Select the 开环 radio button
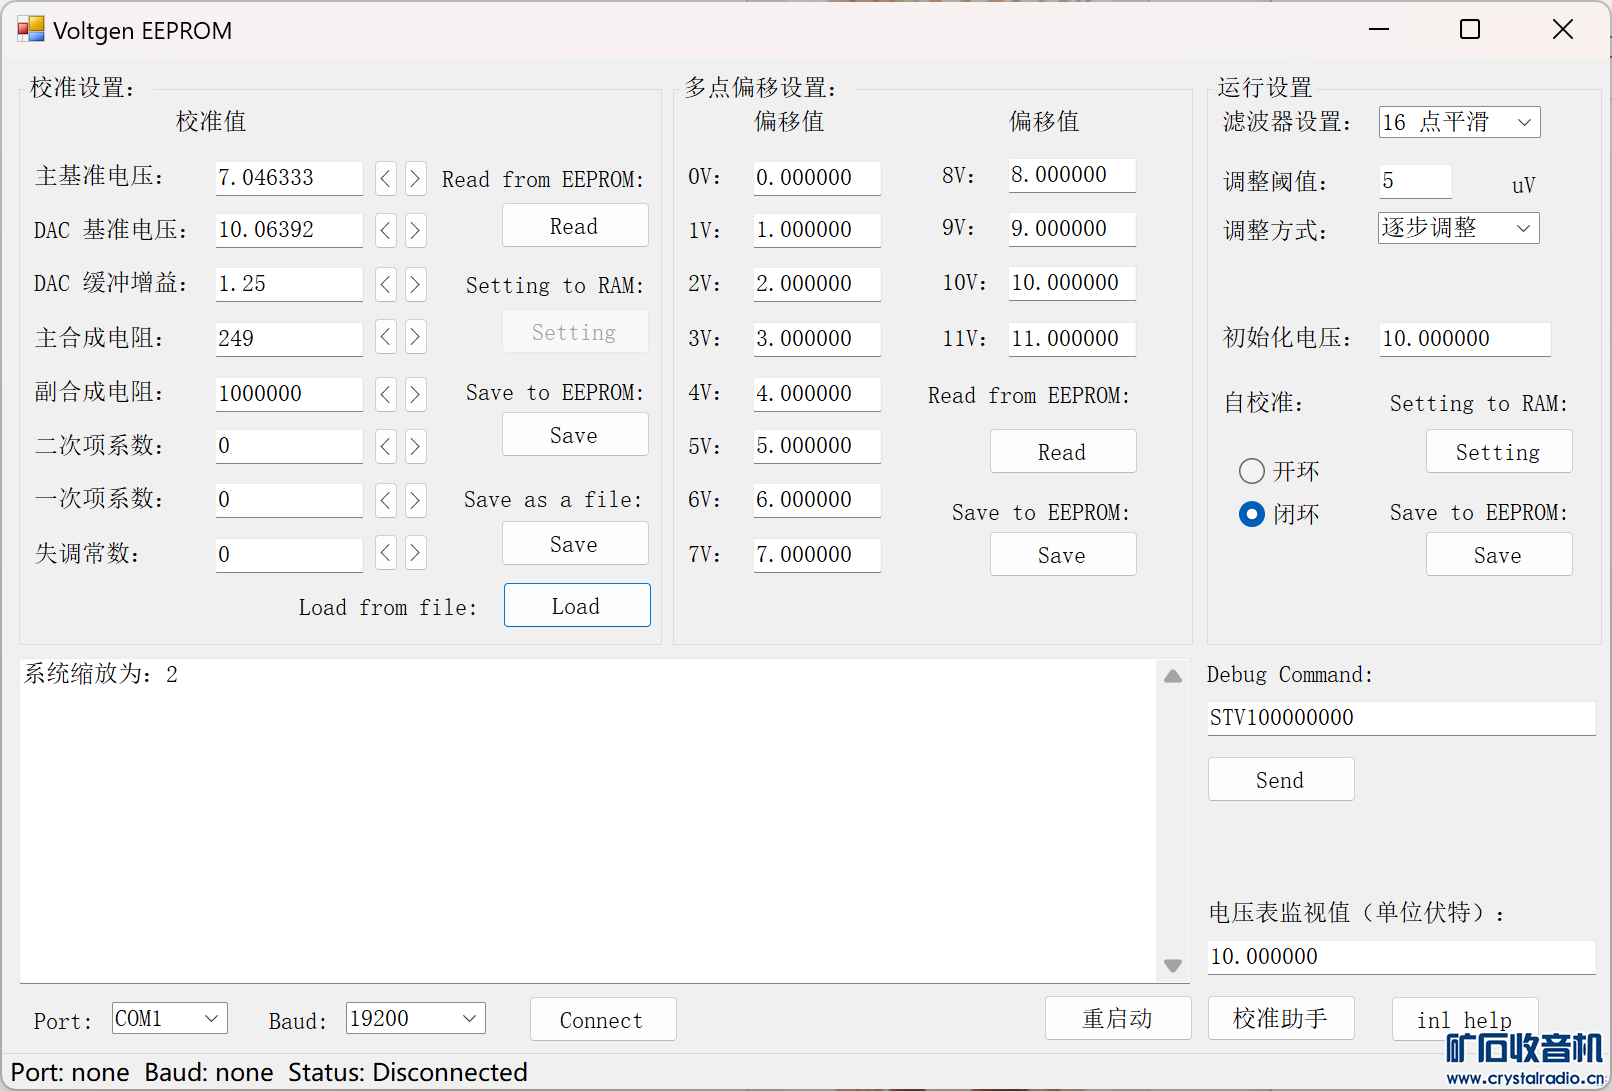This screenshot has height=1091, width=1612. (x=1251, y=471)
